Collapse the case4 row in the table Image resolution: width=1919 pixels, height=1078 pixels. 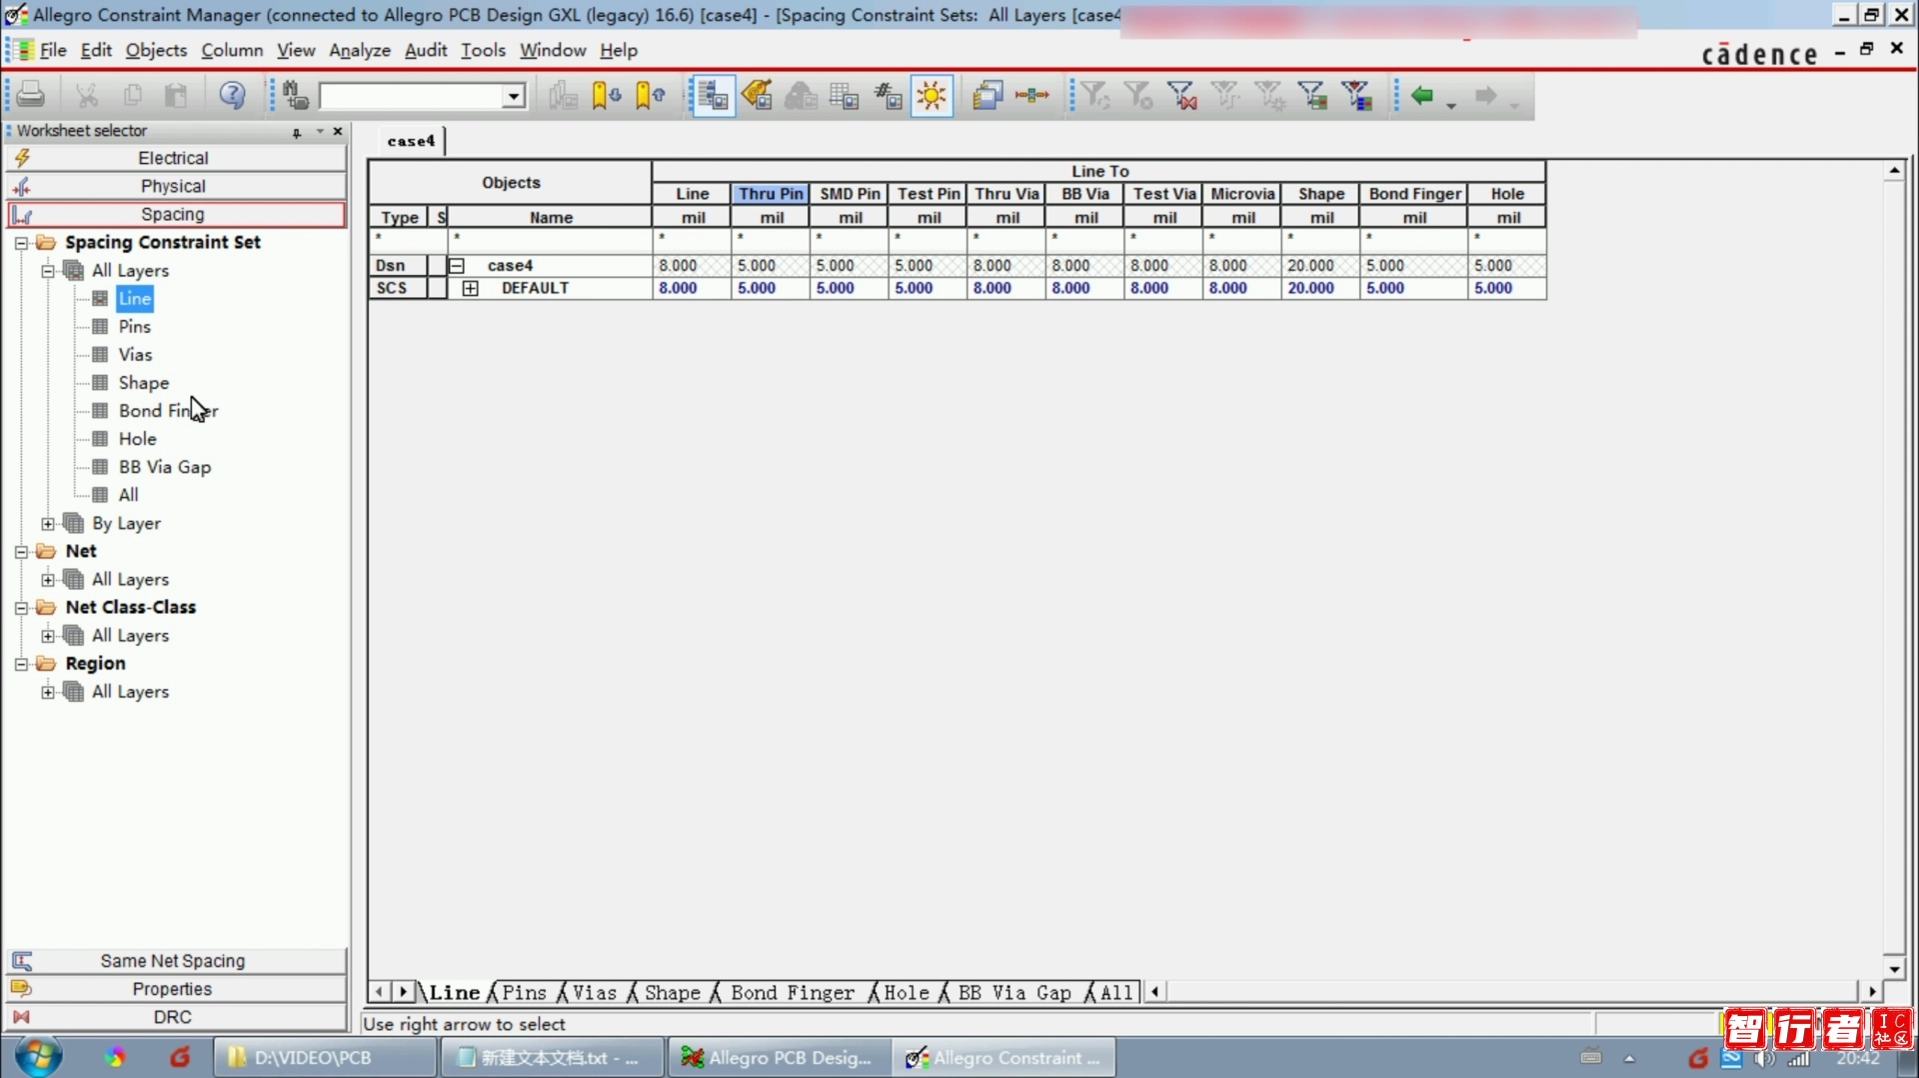pos(456,265)
